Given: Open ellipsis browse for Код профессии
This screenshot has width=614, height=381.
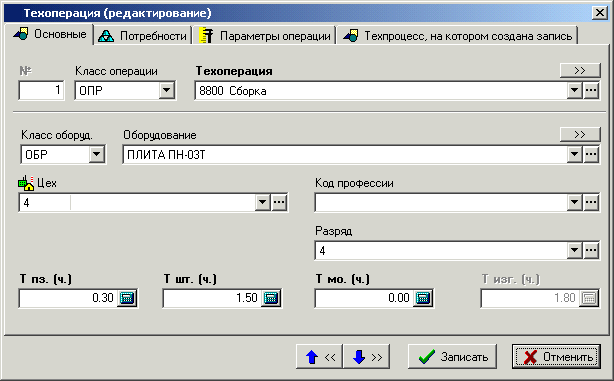Looking at the screenshot, I should [x=591, y=202].
